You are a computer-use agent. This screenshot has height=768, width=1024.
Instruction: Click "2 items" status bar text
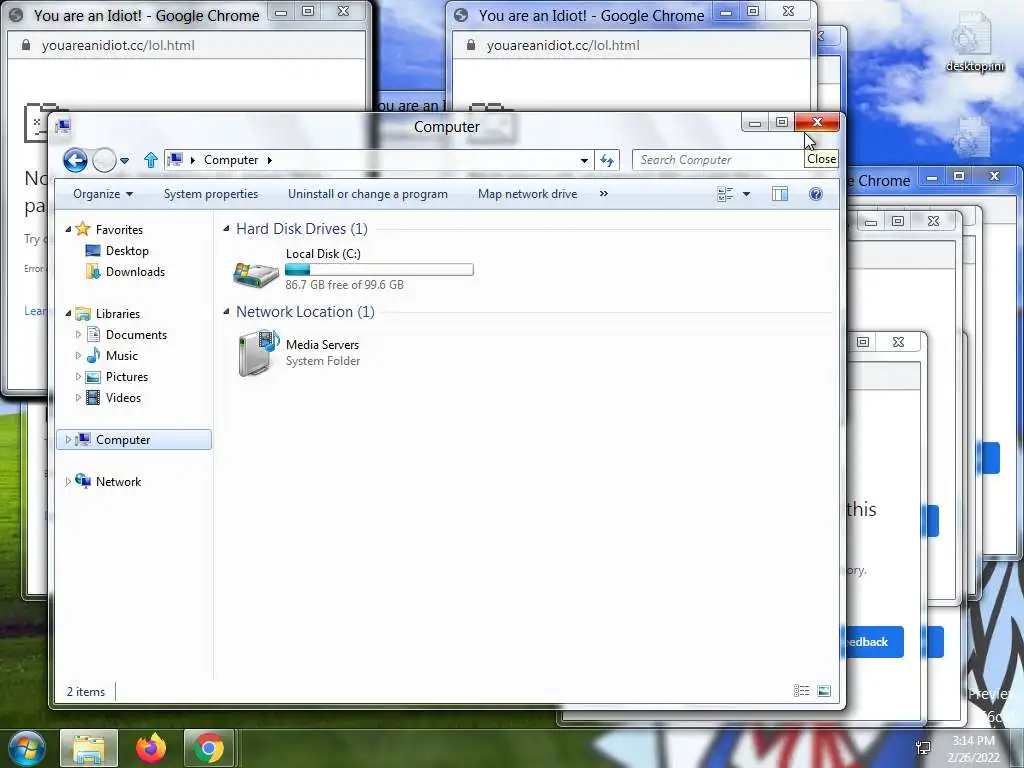86,692
